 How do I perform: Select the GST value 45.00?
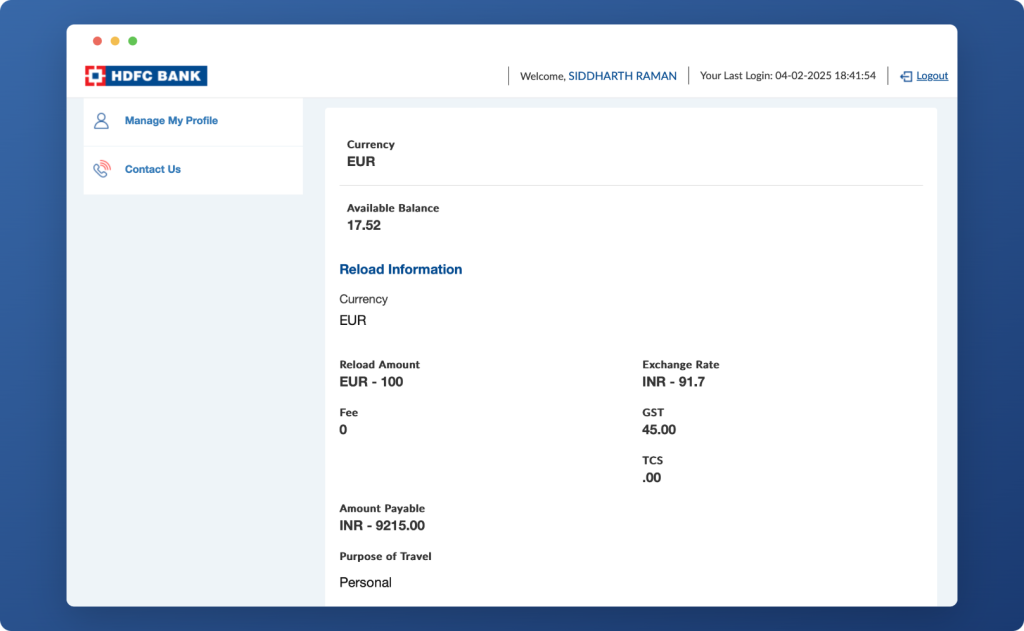661,429
